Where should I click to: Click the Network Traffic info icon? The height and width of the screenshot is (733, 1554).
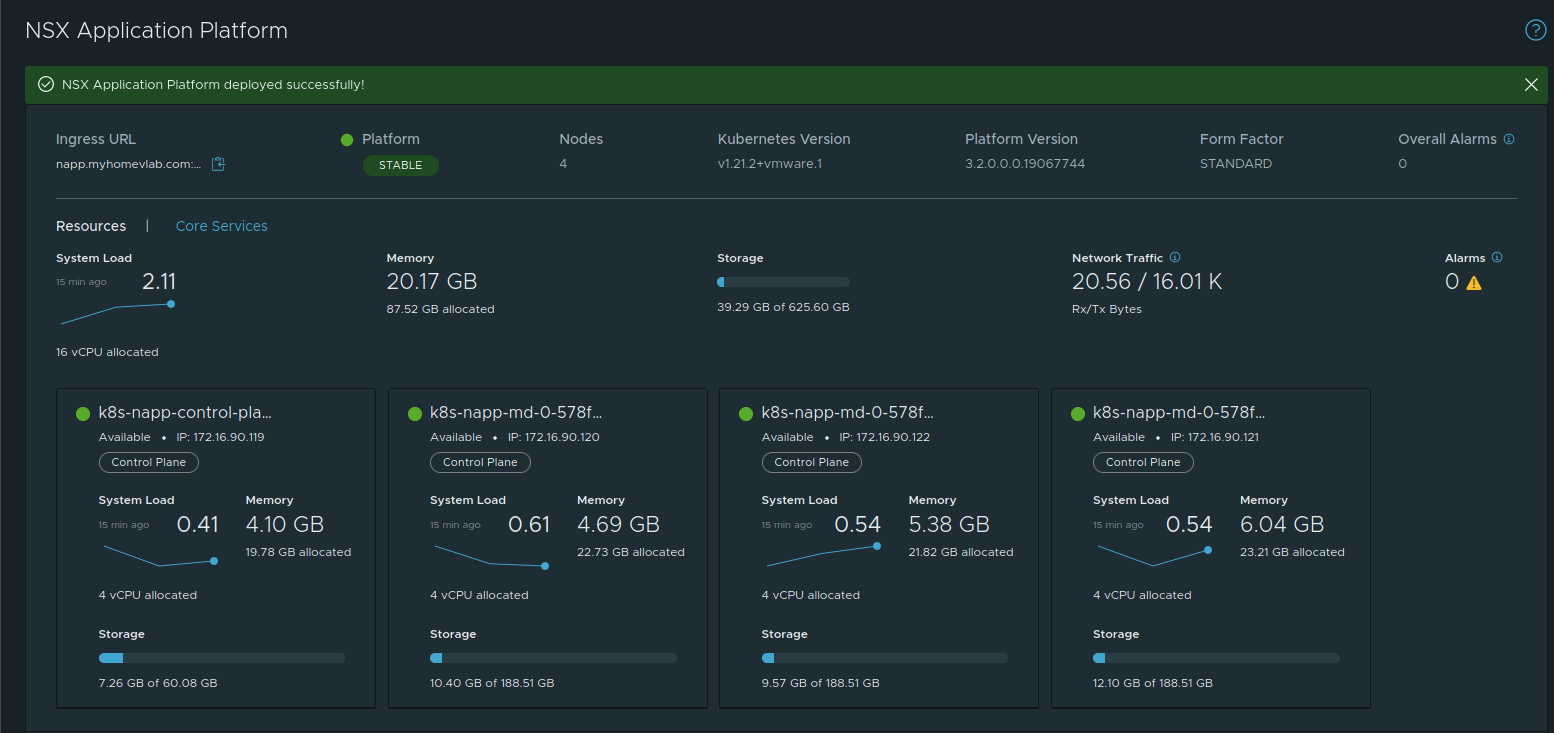click(x=1175, y=257)
